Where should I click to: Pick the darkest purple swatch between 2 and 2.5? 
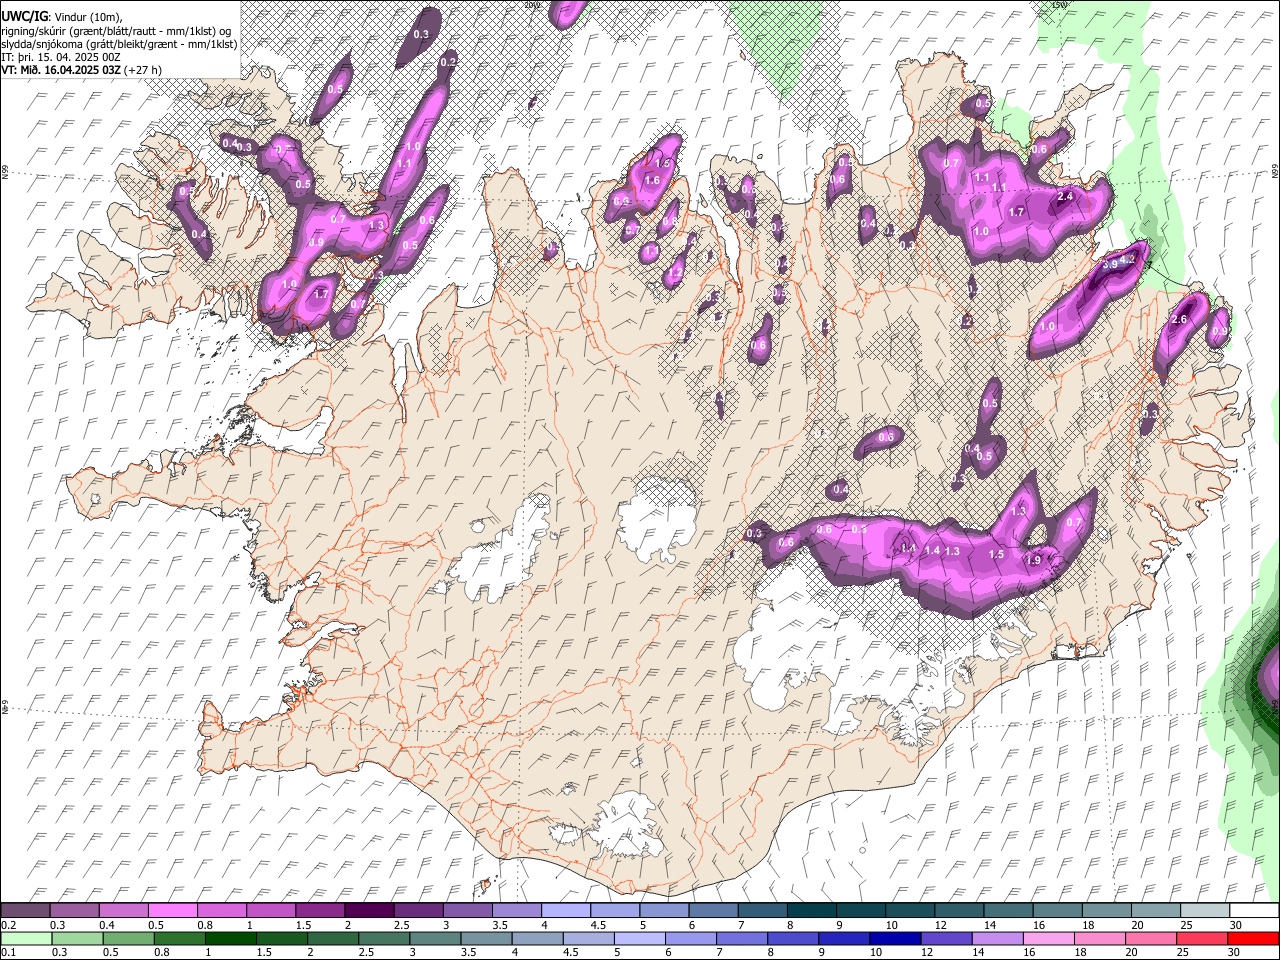[x=369, y=910]
